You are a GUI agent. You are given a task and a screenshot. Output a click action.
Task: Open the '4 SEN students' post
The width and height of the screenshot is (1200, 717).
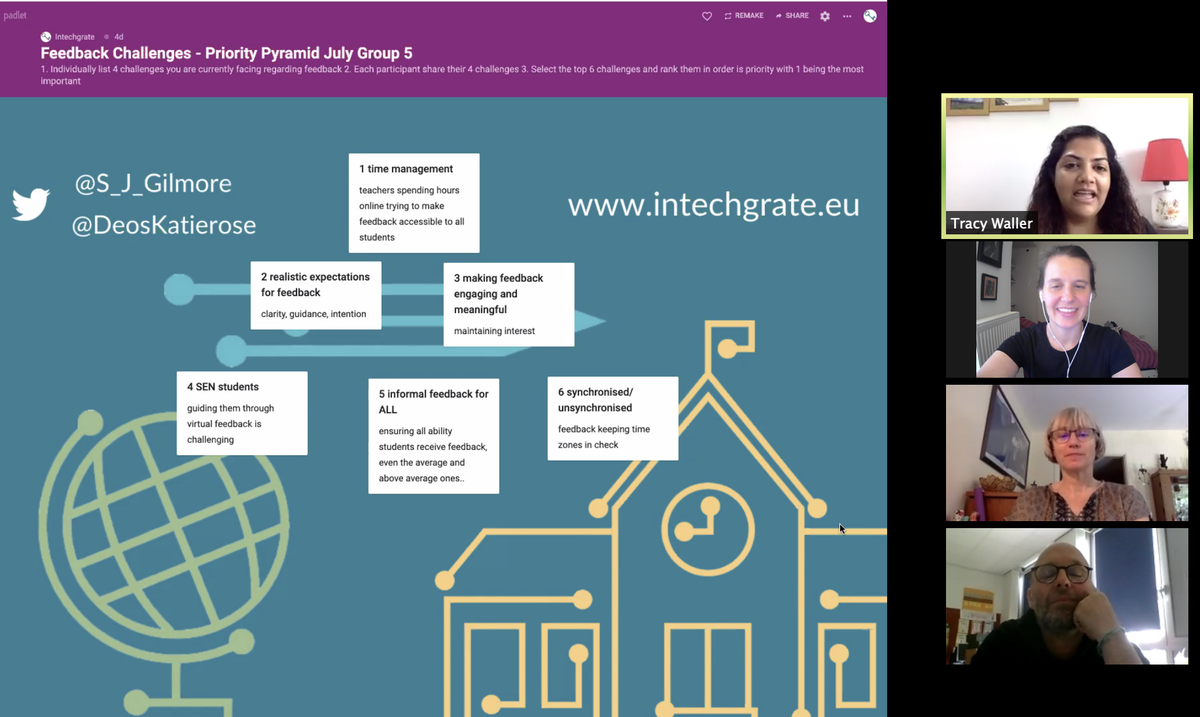(242, 413)
